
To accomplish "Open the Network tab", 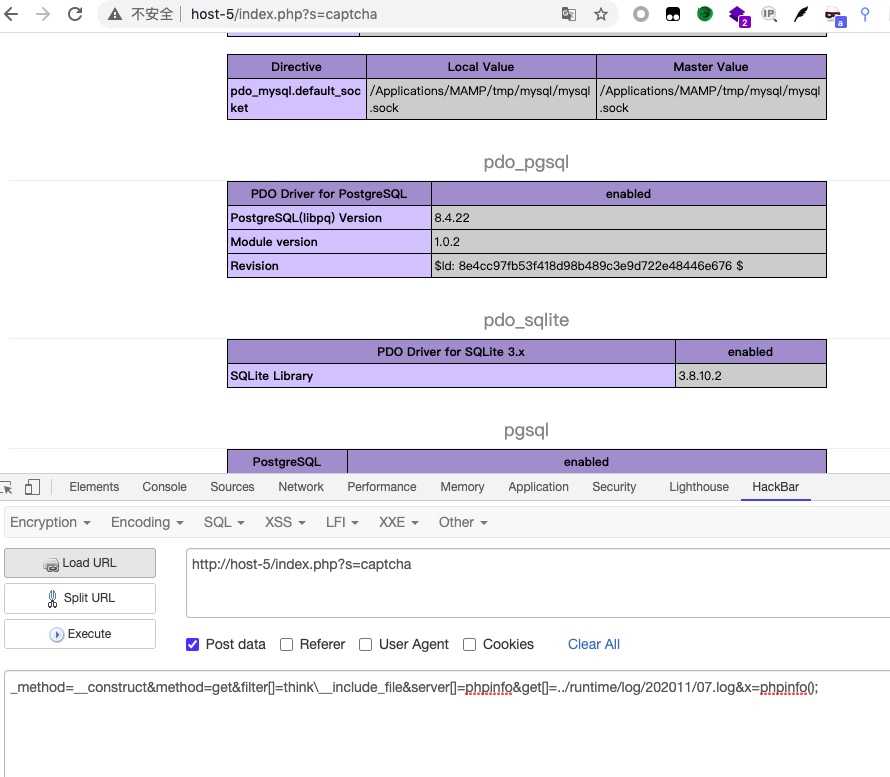I will point(301,487).
